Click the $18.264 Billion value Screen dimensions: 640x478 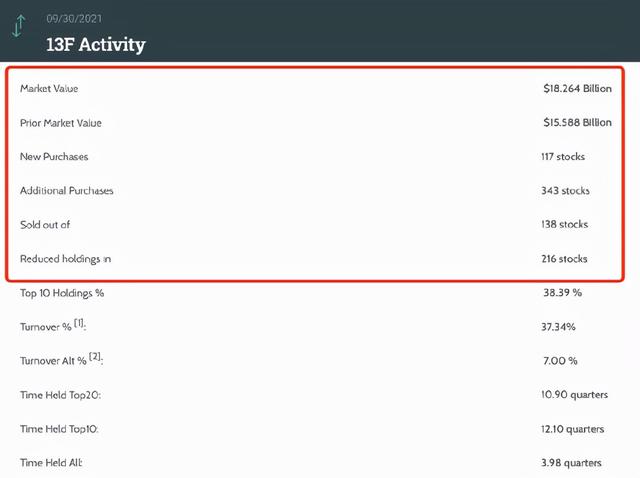pos(577,89)
